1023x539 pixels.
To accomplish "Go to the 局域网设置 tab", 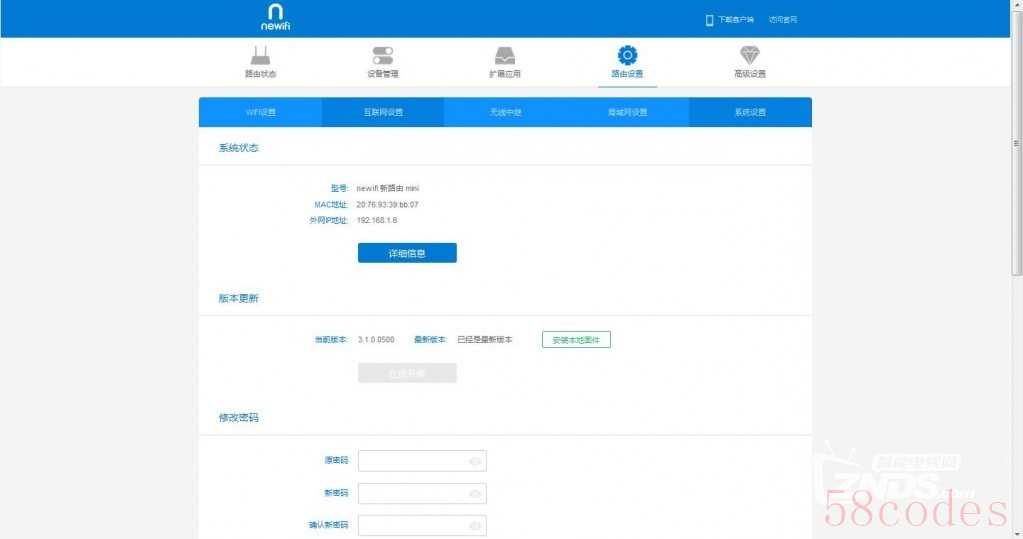I will point(627,112).
